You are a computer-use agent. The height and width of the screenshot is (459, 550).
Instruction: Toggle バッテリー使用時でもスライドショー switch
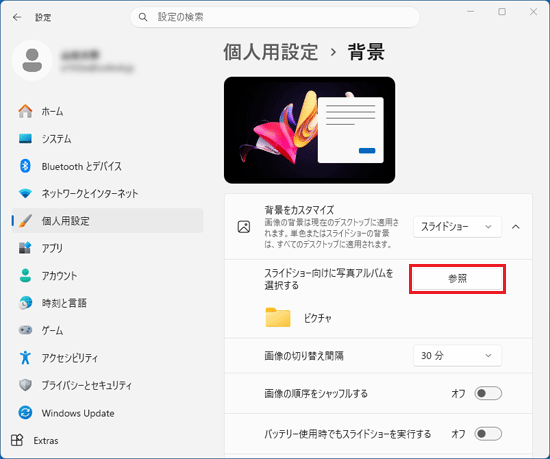pyautogui.click(x=488, y=434)
